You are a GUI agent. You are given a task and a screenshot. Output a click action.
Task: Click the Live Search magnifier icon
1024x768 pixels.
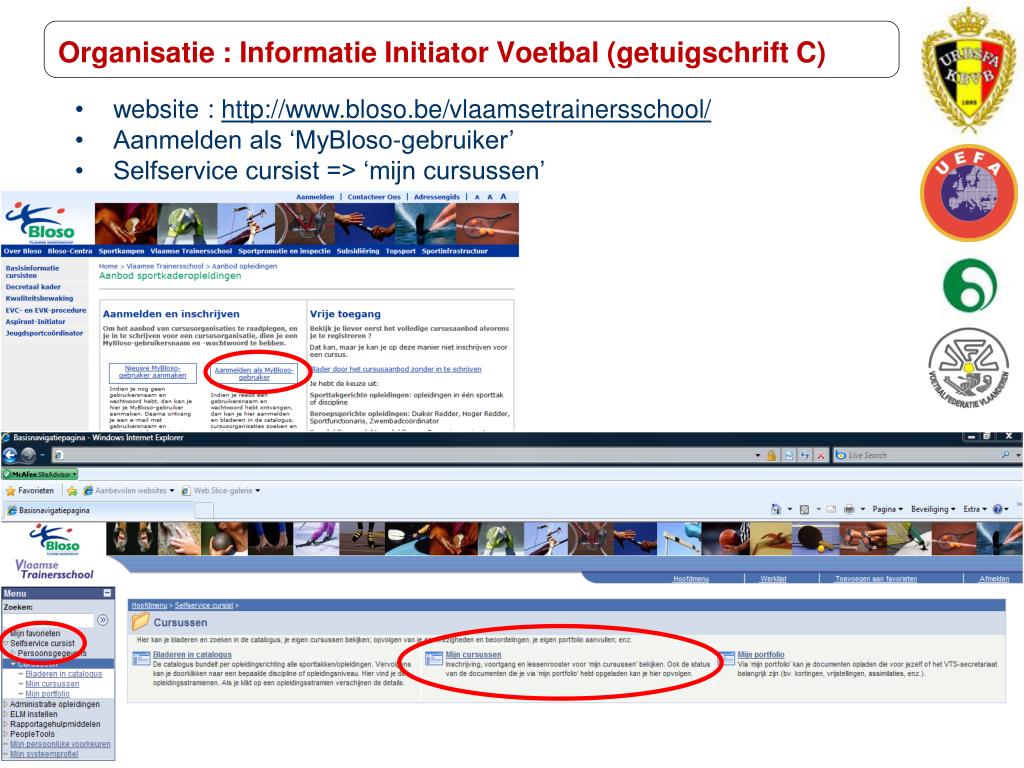[x=1006, y=455]
